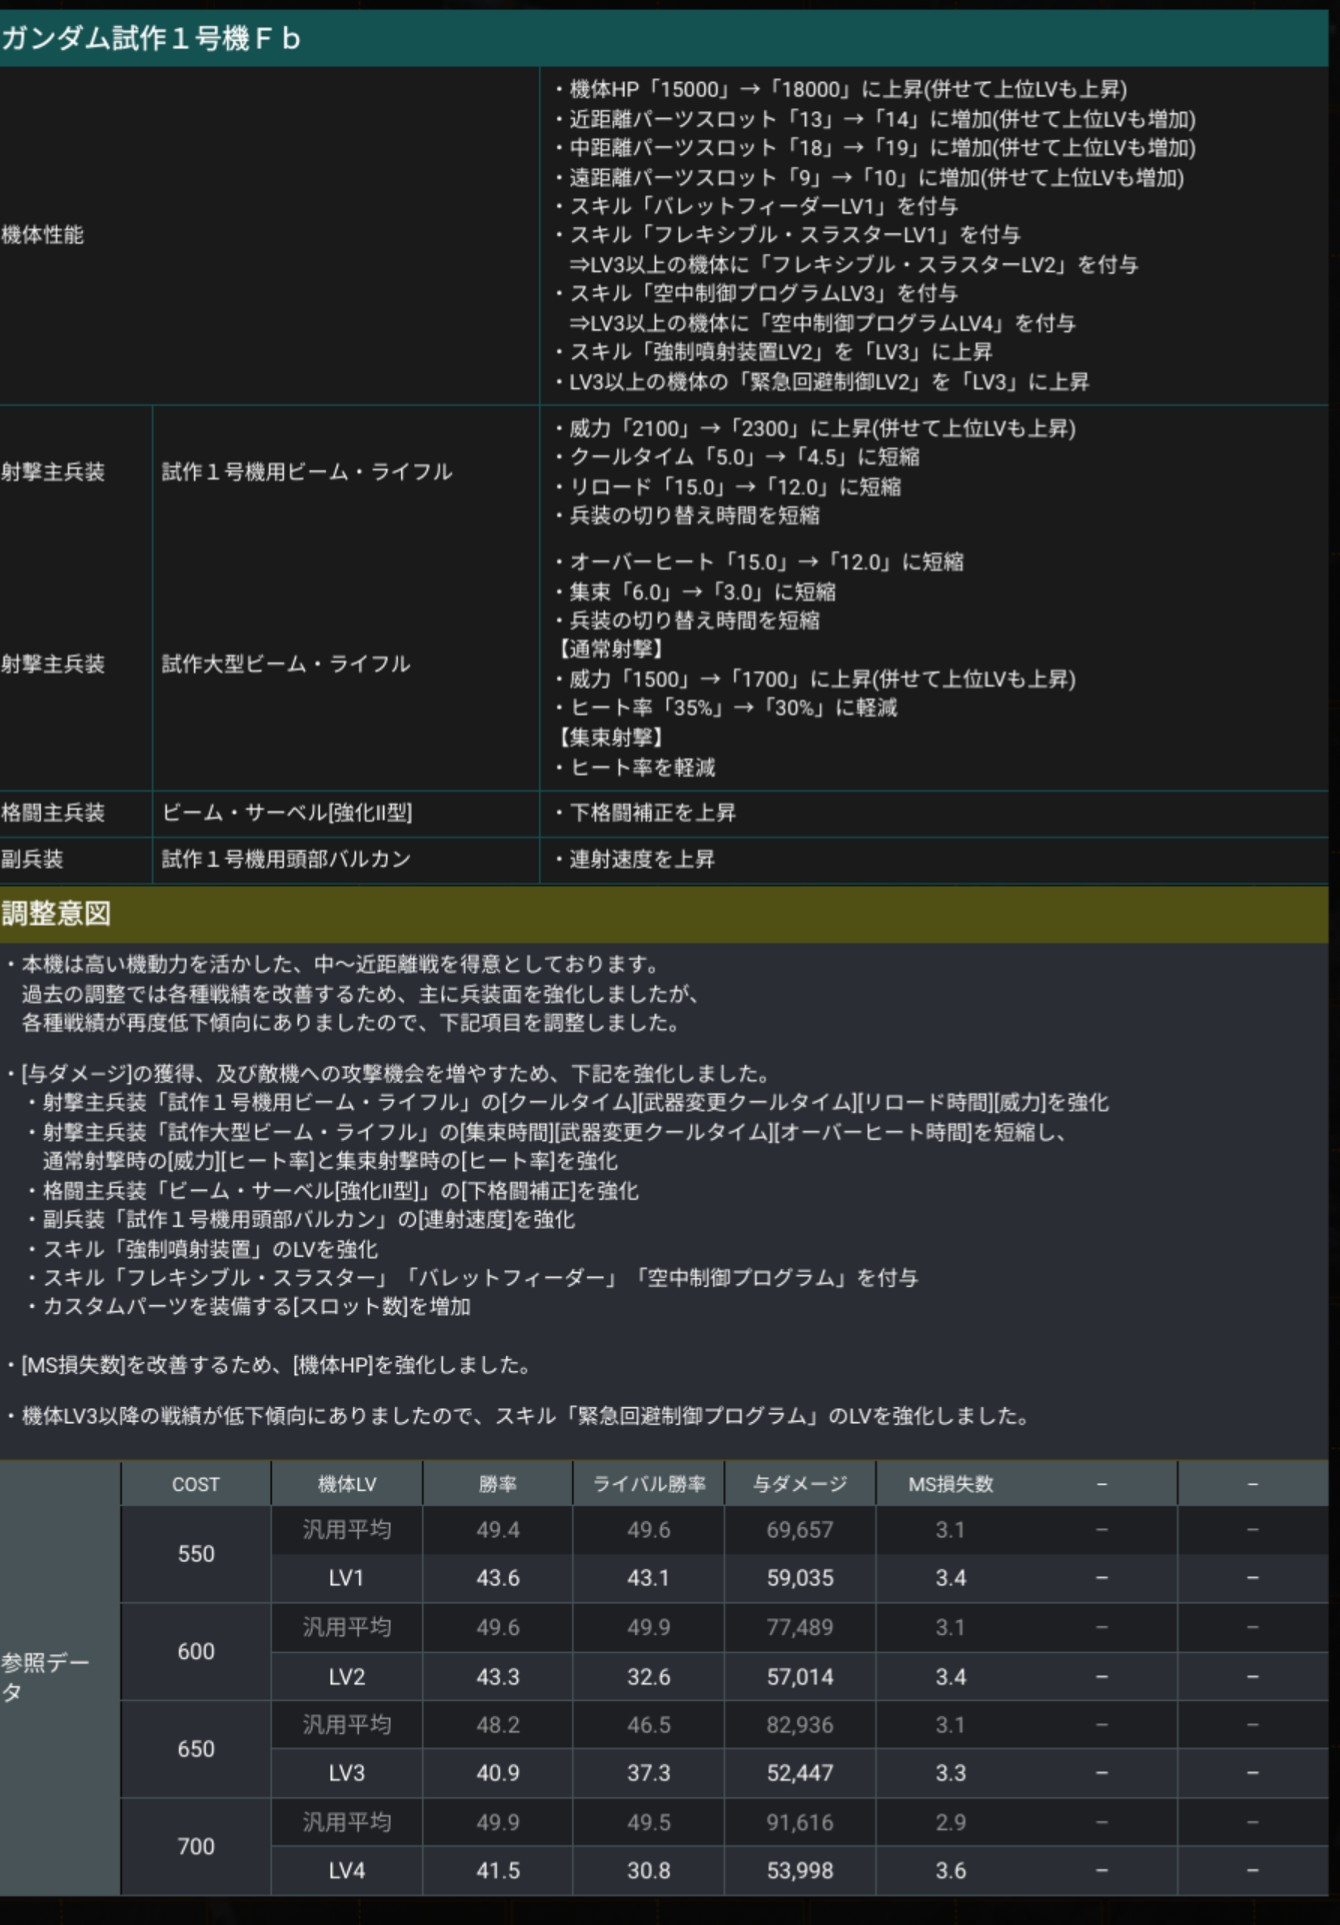Viewport: 1340px width, 1925px height.
Task: Click the 与ダメージ column header
Action: click(x=800, y=1484)
